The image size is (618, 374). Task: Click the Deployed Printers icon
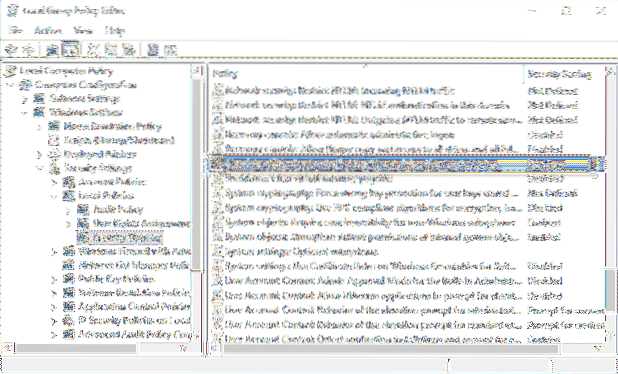click(54, 154)
